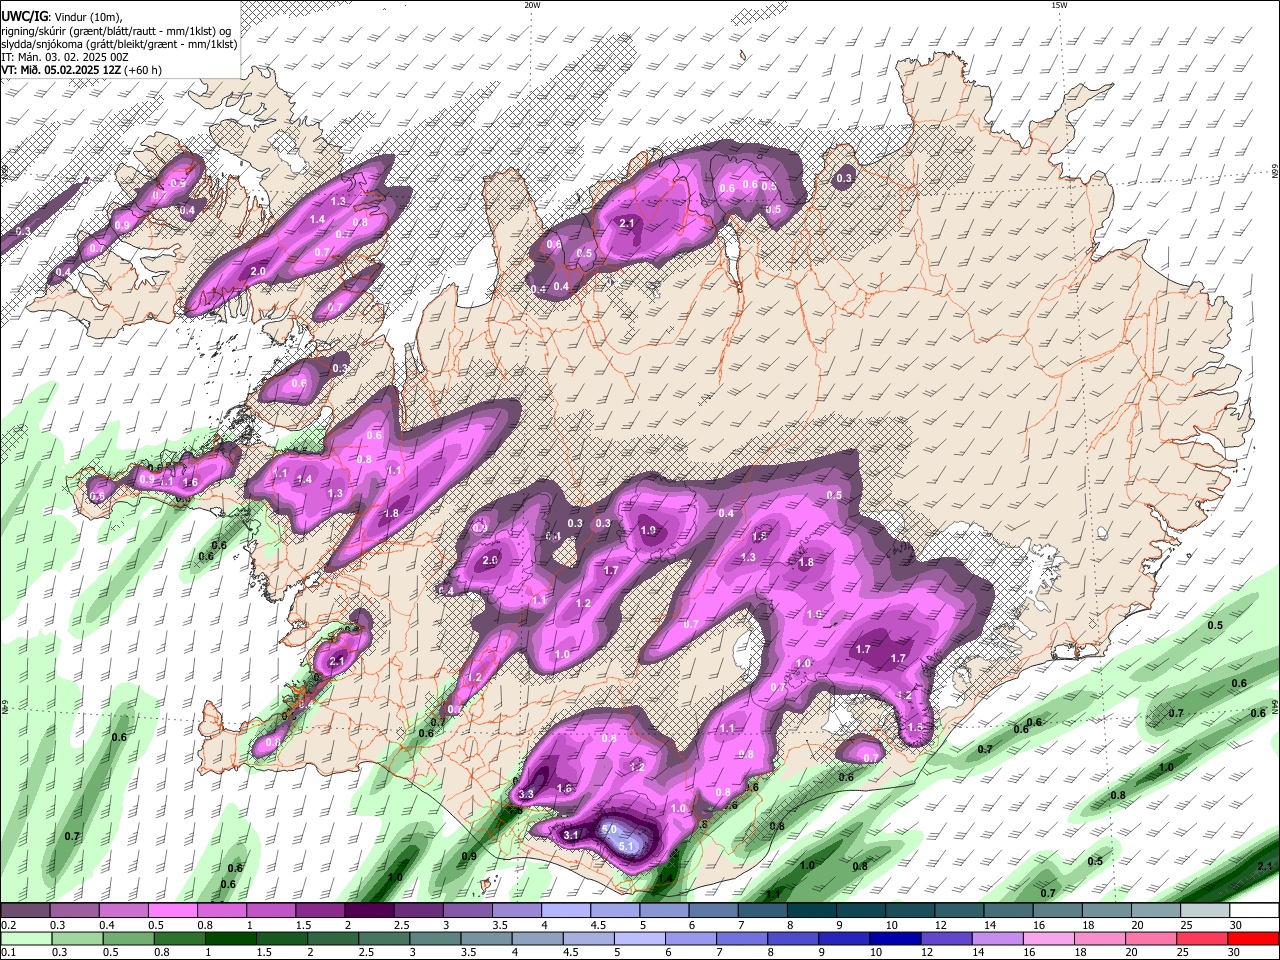Click the 'UWC/IG: Vindur (10m)' title line

point(60,17)
